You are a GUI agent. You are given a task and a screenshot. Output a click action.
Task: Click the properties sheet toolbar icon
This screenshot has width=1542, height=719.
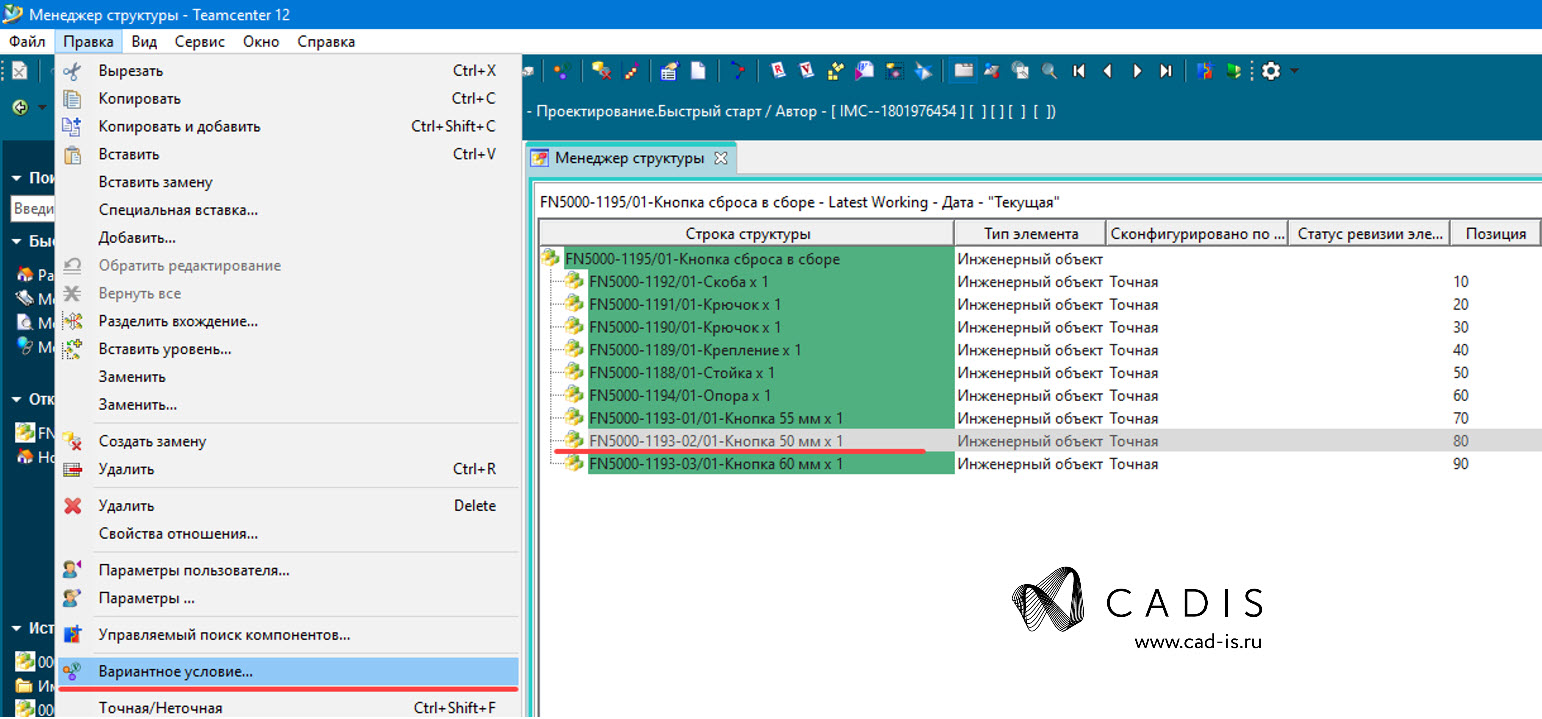click(669, 71)
